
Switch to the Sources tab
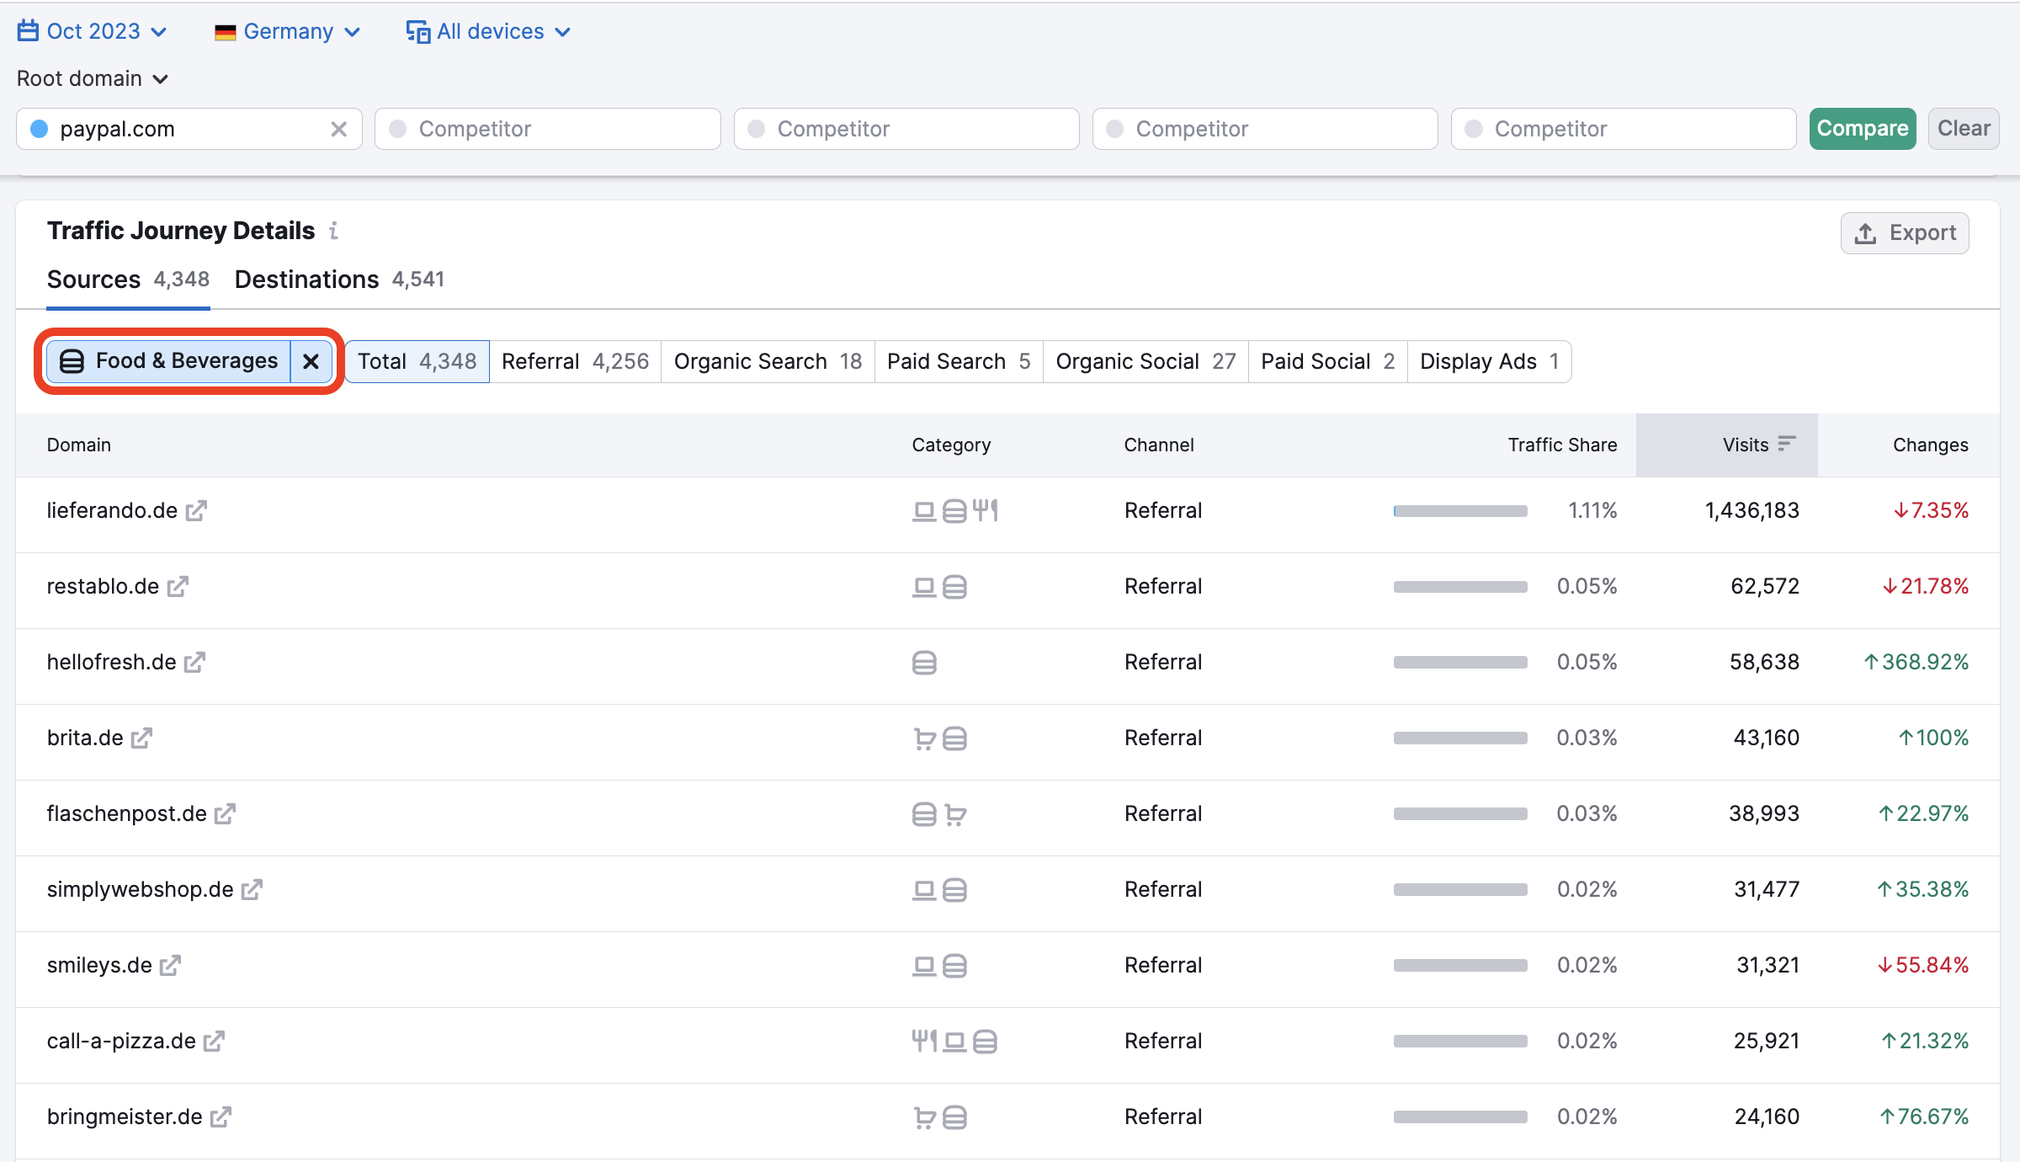pos(128,280)
